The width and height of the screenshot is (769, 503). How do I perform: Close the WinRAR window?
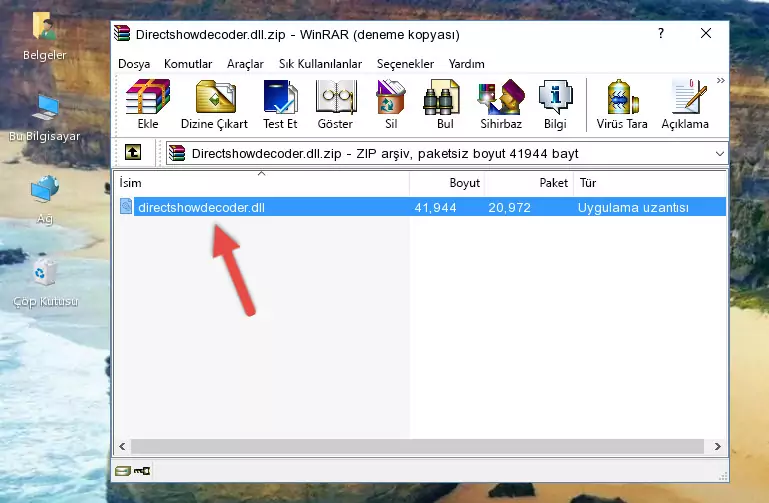(x=706, y=33)
